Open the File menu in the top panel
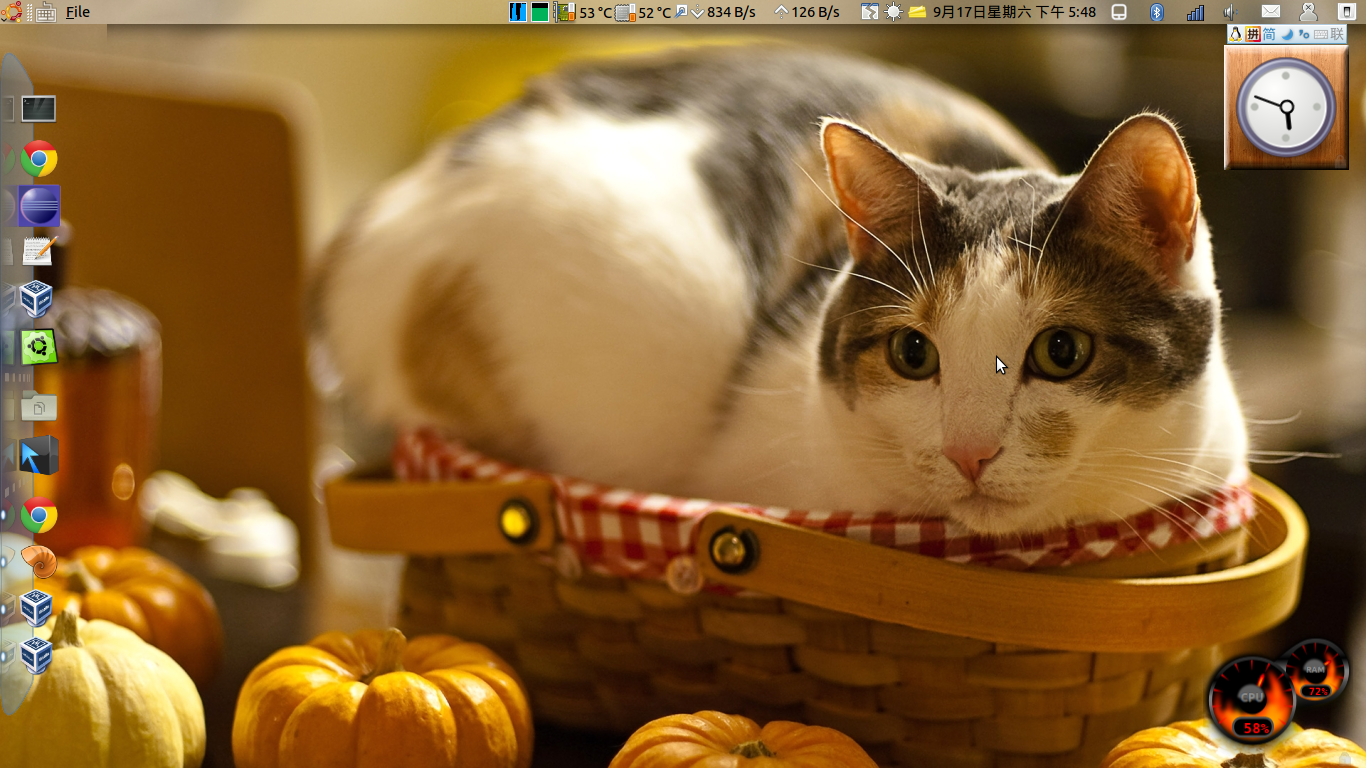Viewport: 1366px width, 768px height. tap(78, 12)
